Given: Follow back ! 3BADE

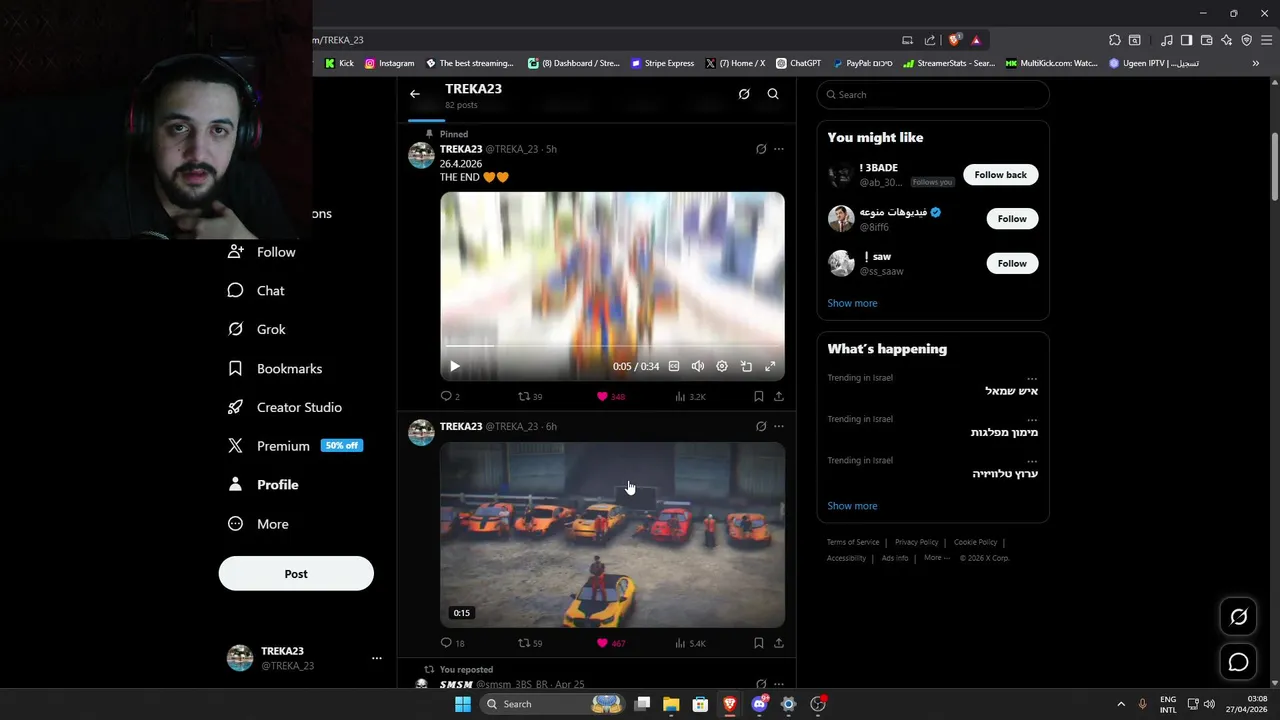Looking at the screenshot, I should (x=1001, y=175).
